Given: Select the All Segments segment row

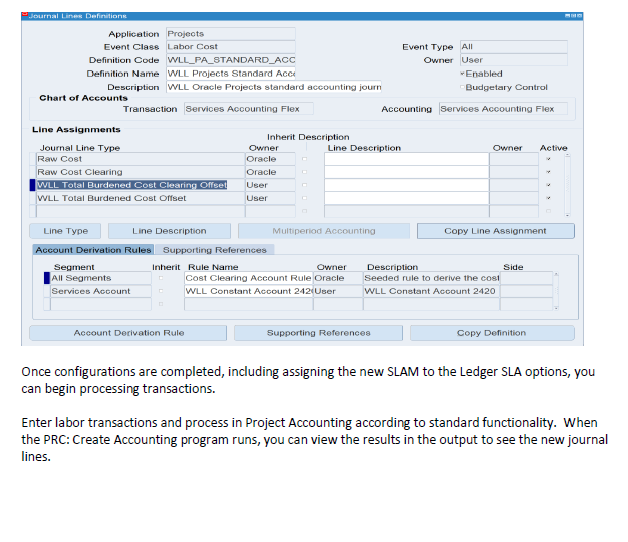Looking at the screenshot, I should (101, 278).
